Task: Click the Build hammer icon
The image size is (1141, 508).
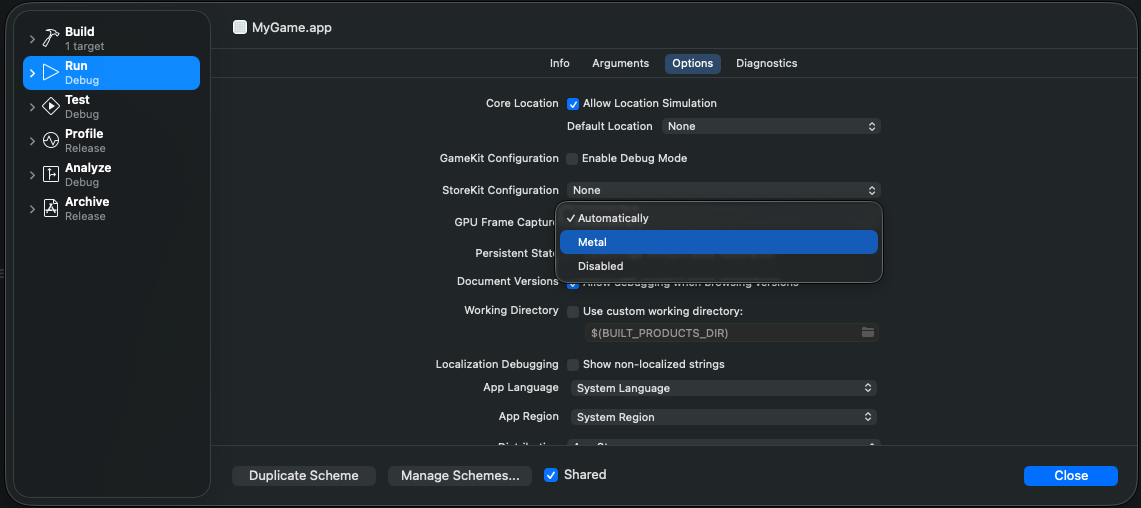Action: tap(51, 39)
